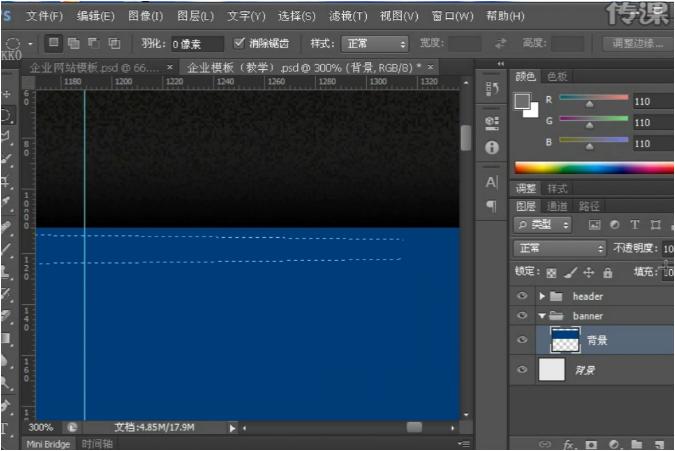Image resolution: width=675 pixels, height=451 pixels.
Task: Collapse the banner layer group
Action: (x=542, y=316)
